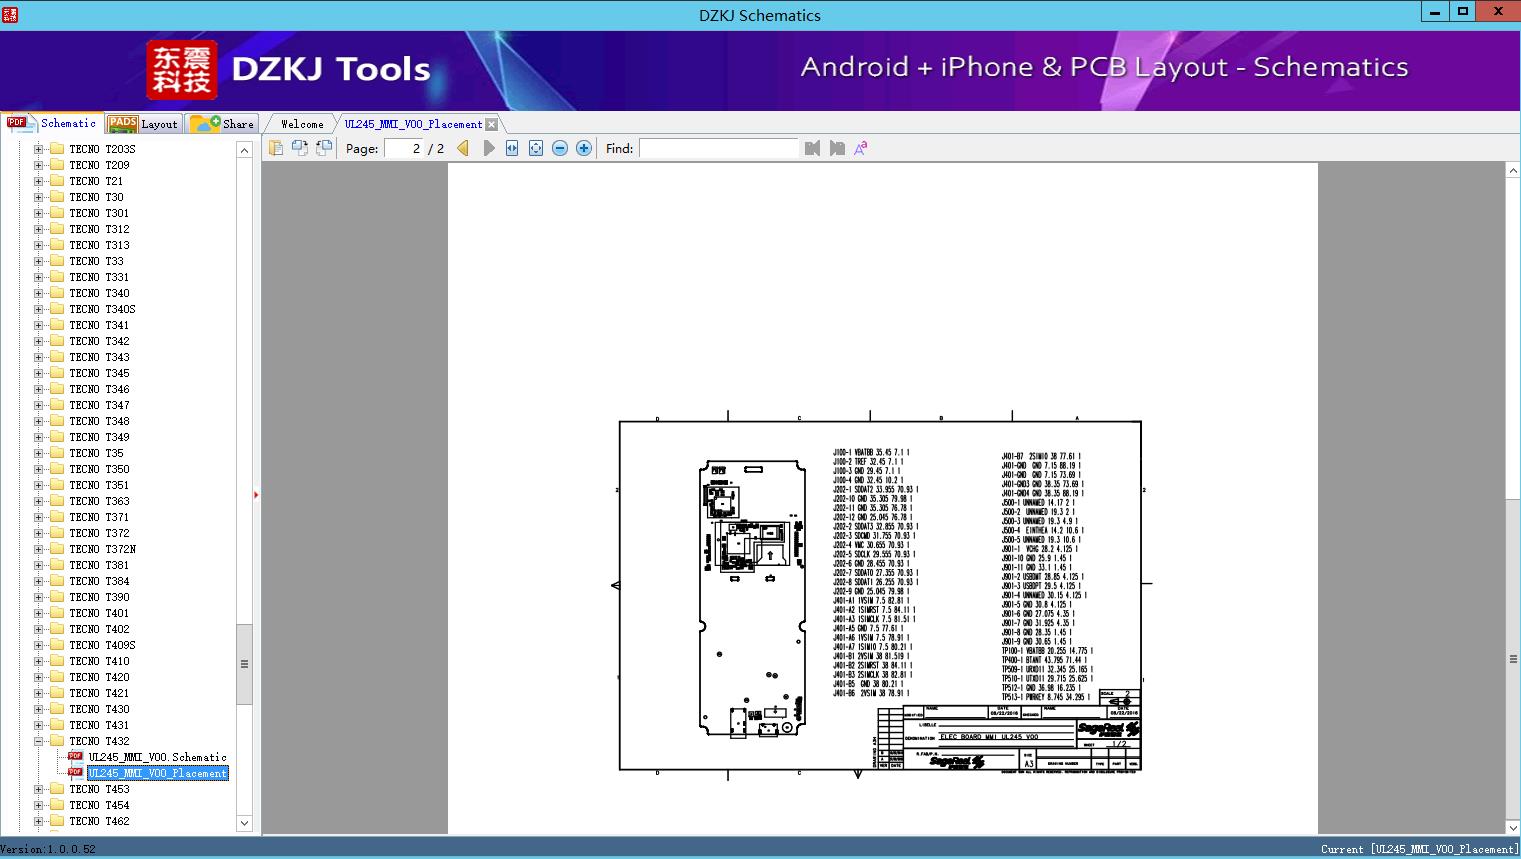Close the UL245_MMI_V00_Placement tab

tap(491, 124)
